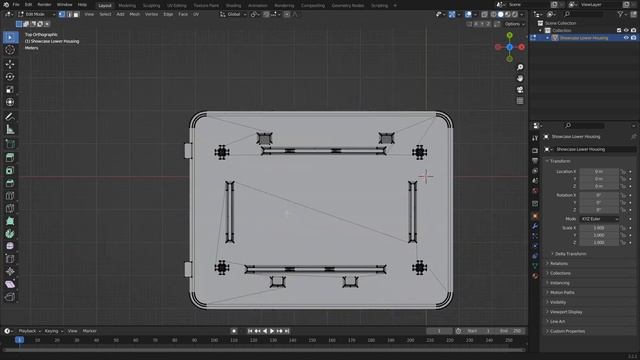This screenshot has height=360, width=640.
Task: Click Marker in timeline header
Action: pos(89,331)
